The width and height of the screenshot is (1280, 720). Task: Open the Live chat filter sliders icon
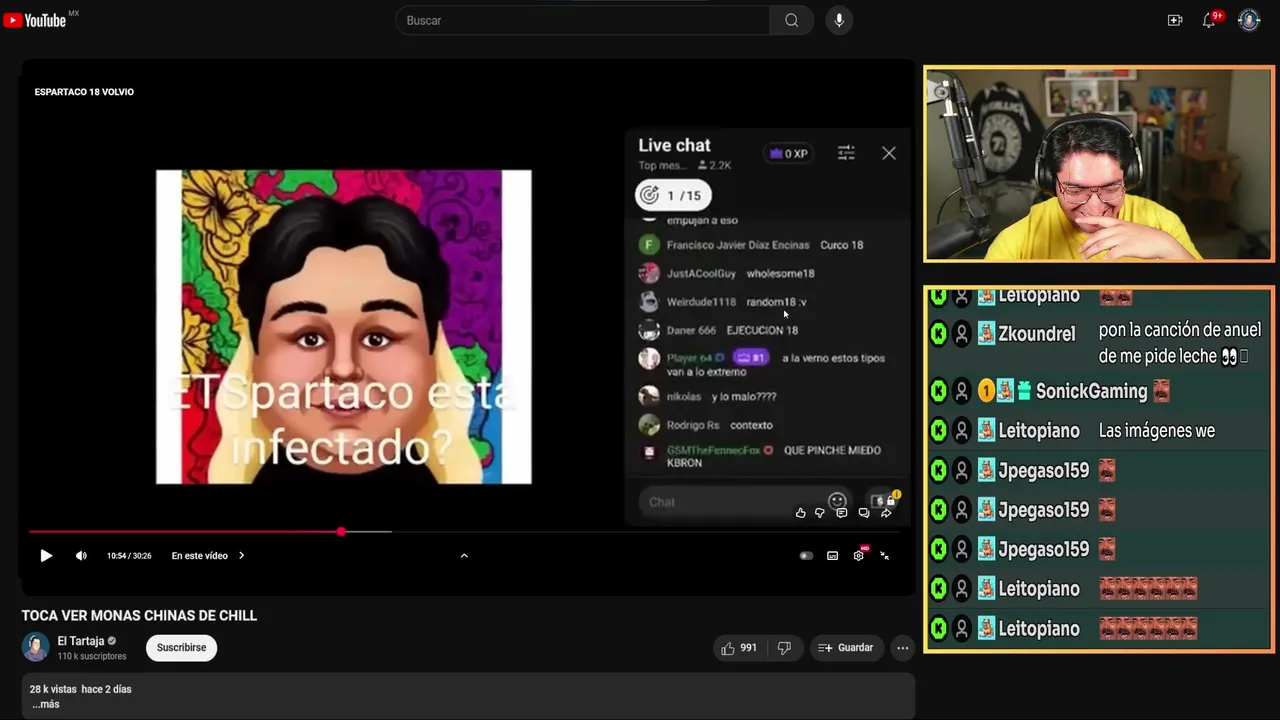point(846,153)
